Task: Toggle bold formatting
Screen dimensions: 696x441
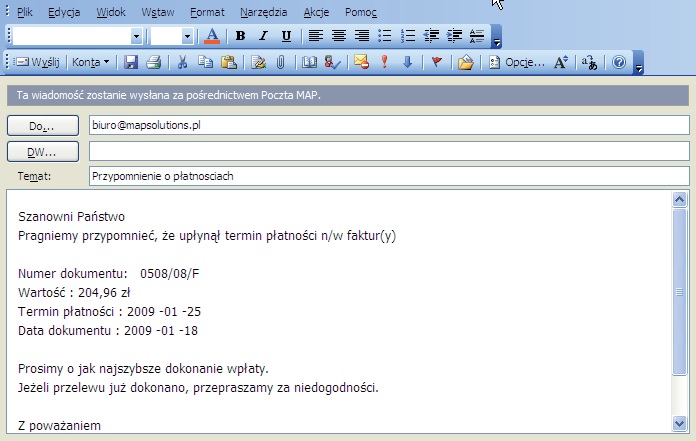Action: tap(240, 36)
